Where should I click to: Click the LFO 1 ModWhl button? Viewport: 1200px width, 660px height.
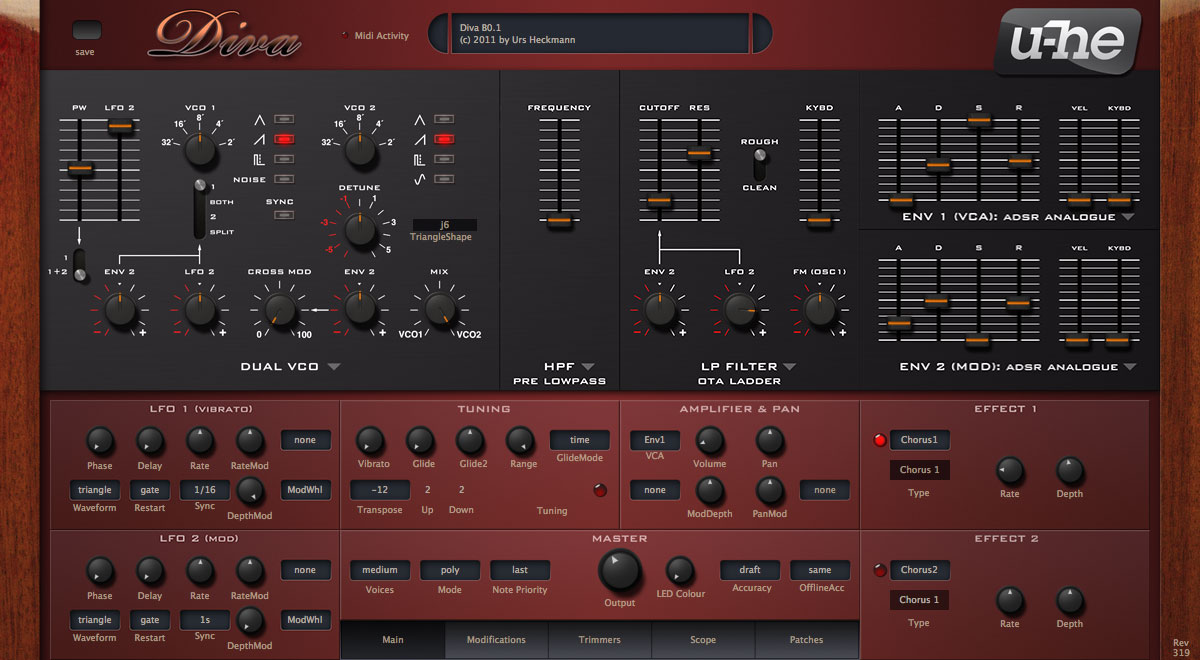pos(305,490)
